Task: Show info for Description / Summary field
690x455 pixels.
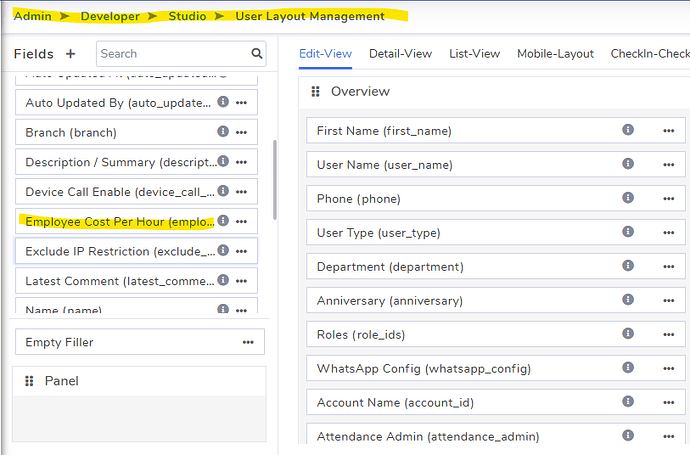Action: coord(223,161)
